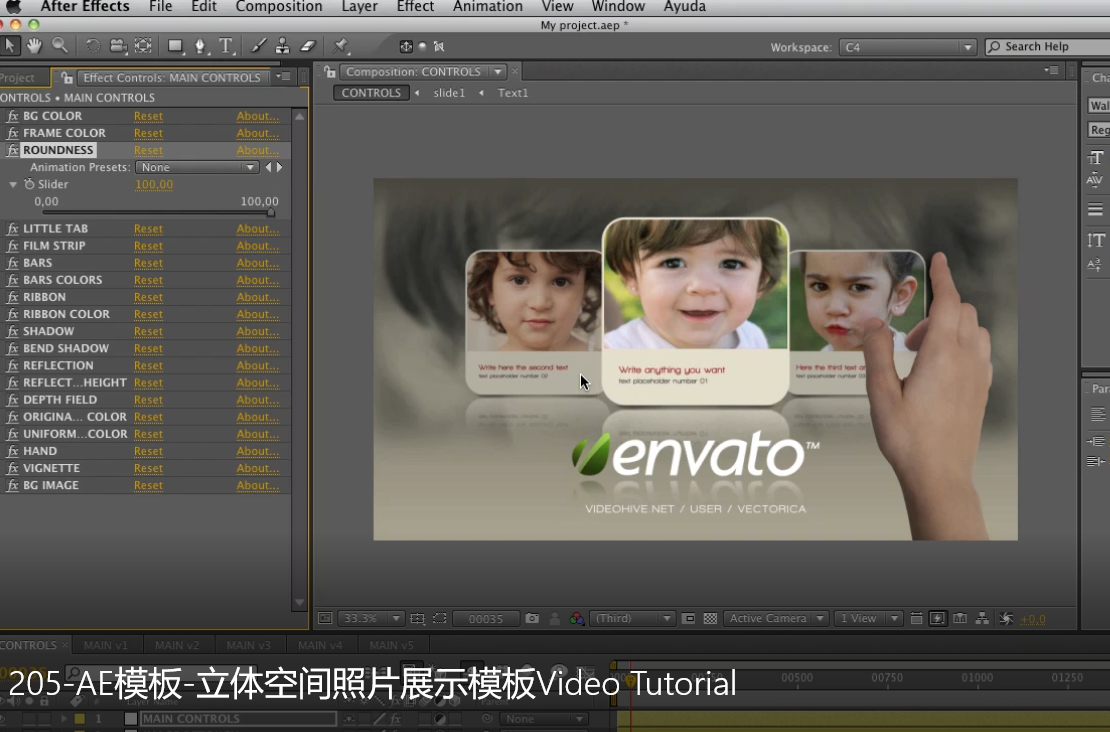Select the Zoom magnifier tool
The height and width of the screenshot is (732, 1110).
click(60, 46)
